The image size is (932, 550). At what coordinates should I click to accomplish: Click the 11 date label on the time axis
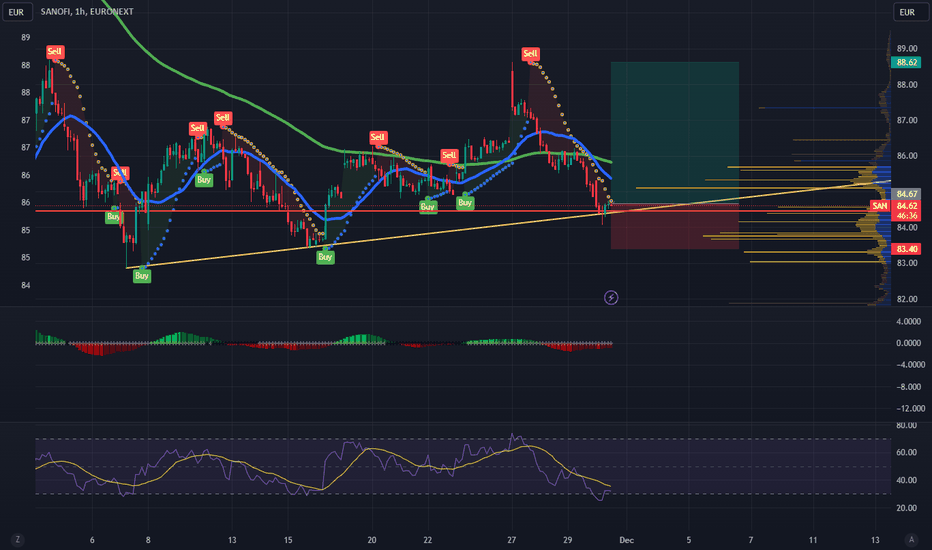[x=813, y=540]
